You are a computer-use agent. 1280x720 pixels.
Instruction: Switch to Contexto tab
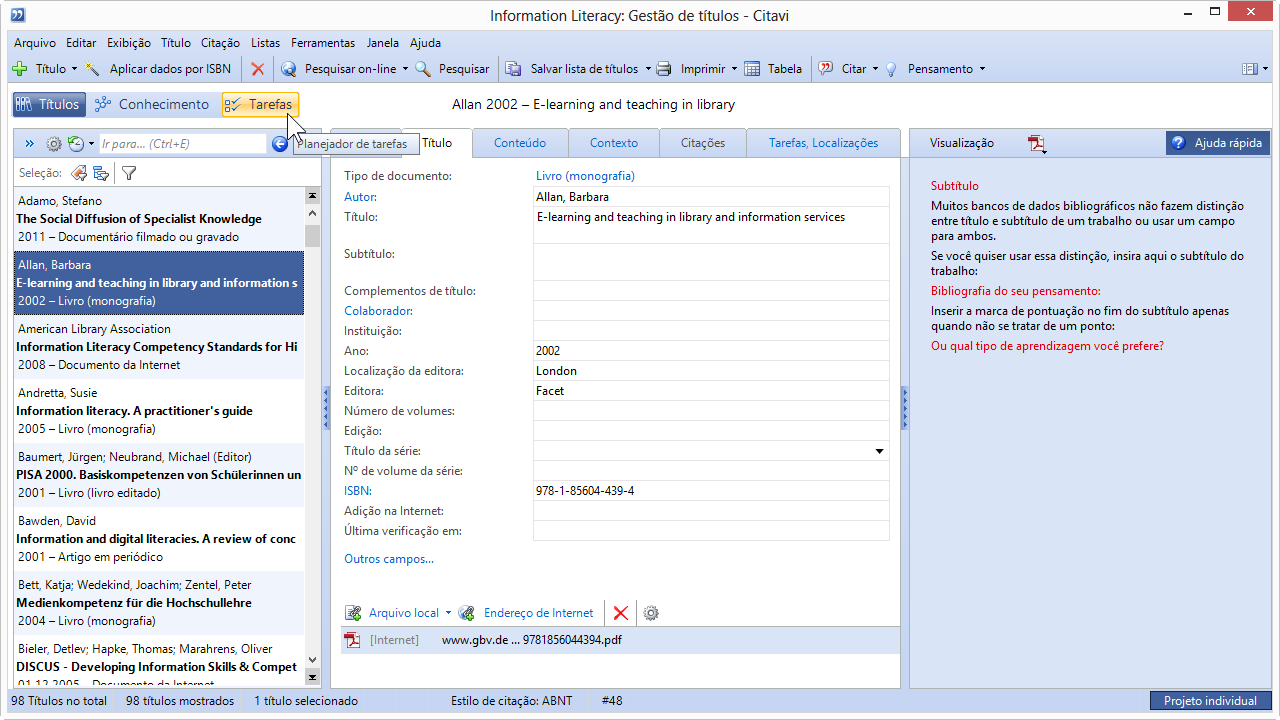coord(614,143)
